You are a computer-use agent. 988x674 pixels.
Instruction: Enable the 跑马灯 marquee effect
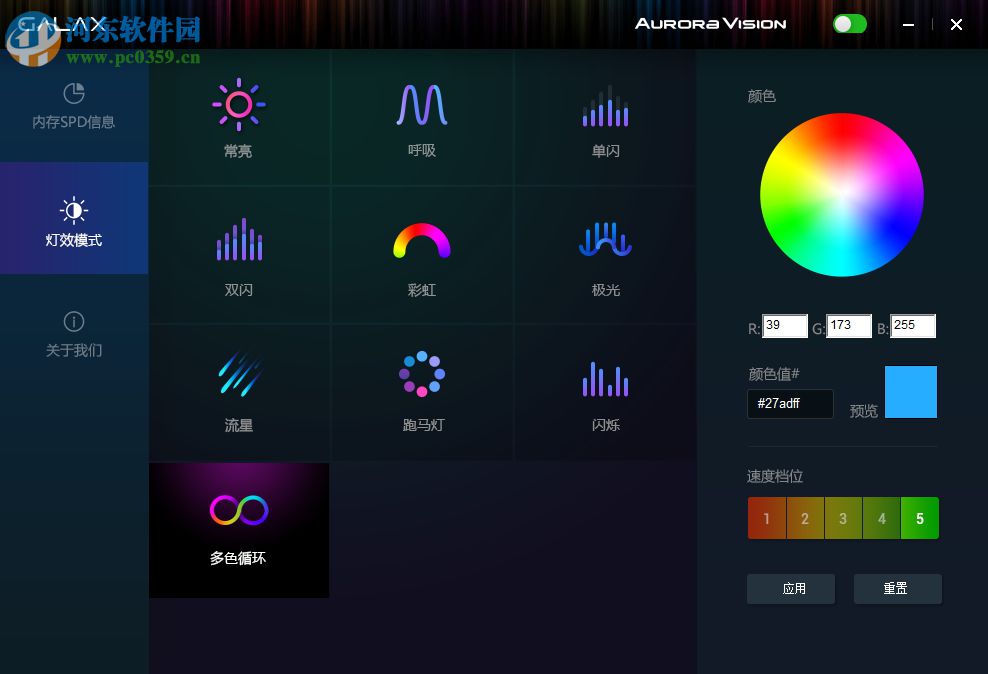click(422, 390)
